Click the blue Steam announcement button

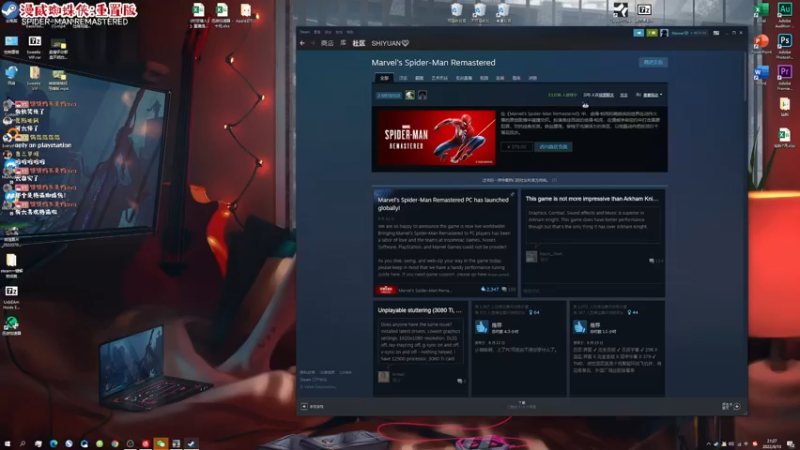(x=639, y=33)
